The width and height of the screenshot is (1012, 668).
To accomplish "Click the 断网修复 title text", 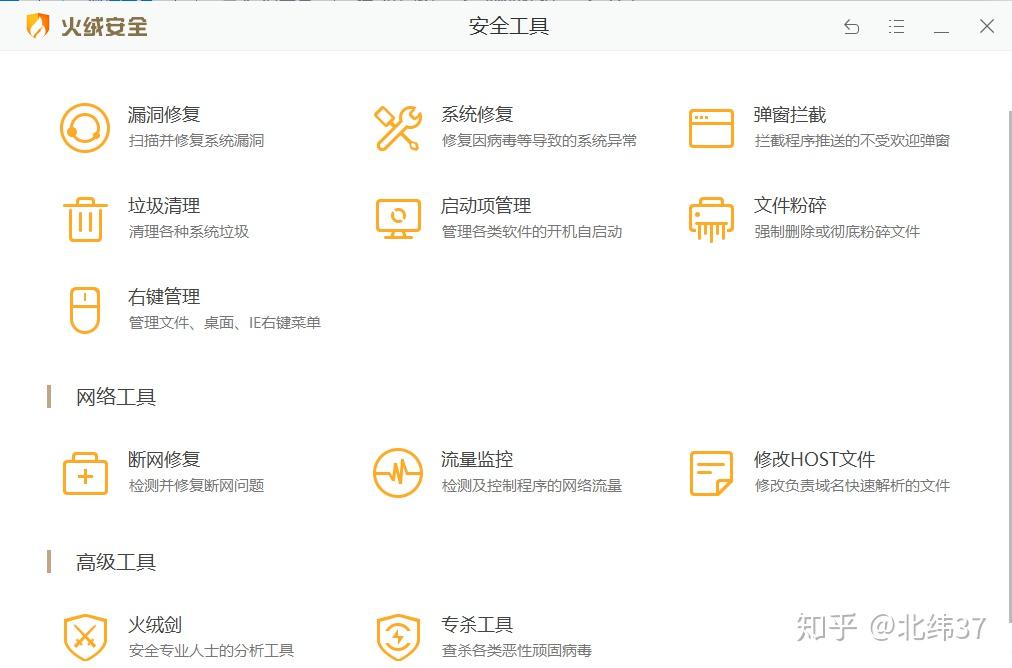I will click(164, 460).
